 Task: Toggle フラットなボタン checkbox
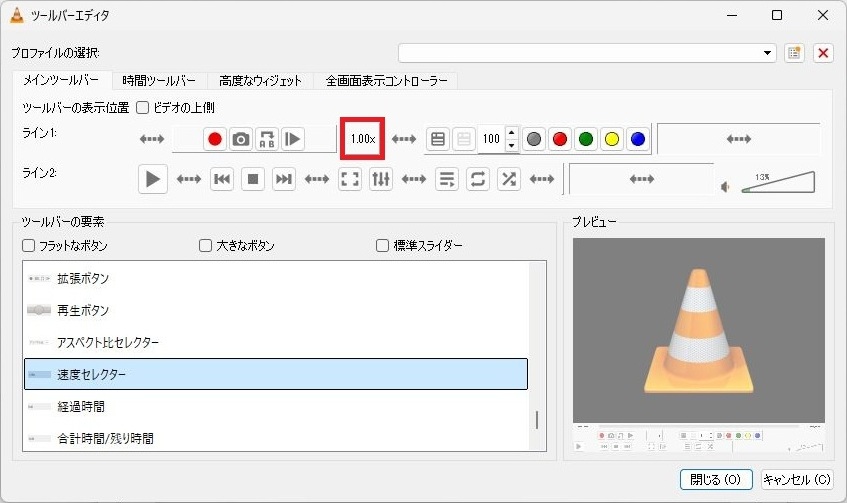point(29,245)
